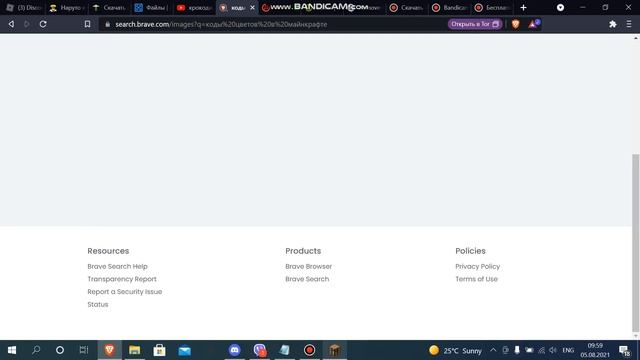Image resolution: width=640 pixels, height=360 pixels.
Task: Open Bandicam recorder from taskbar
Action: 309,350
